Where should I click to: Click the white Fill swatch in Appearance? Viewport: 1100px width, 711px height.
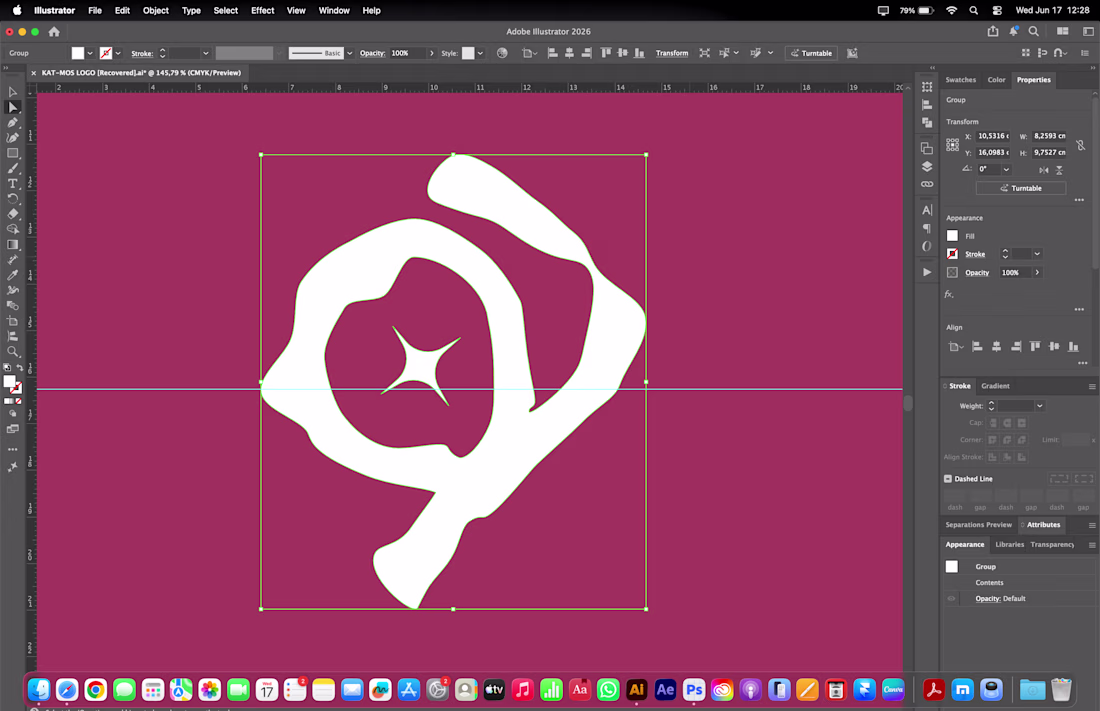[952, 236]
